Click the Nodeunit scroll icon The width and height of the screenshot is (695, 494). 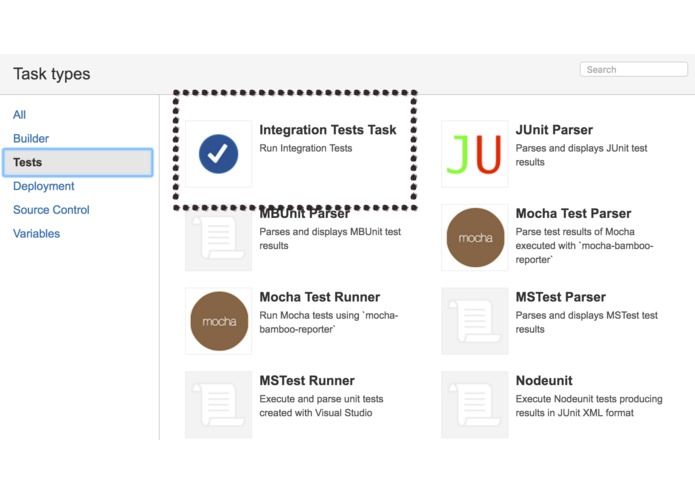tap(475, 405)
